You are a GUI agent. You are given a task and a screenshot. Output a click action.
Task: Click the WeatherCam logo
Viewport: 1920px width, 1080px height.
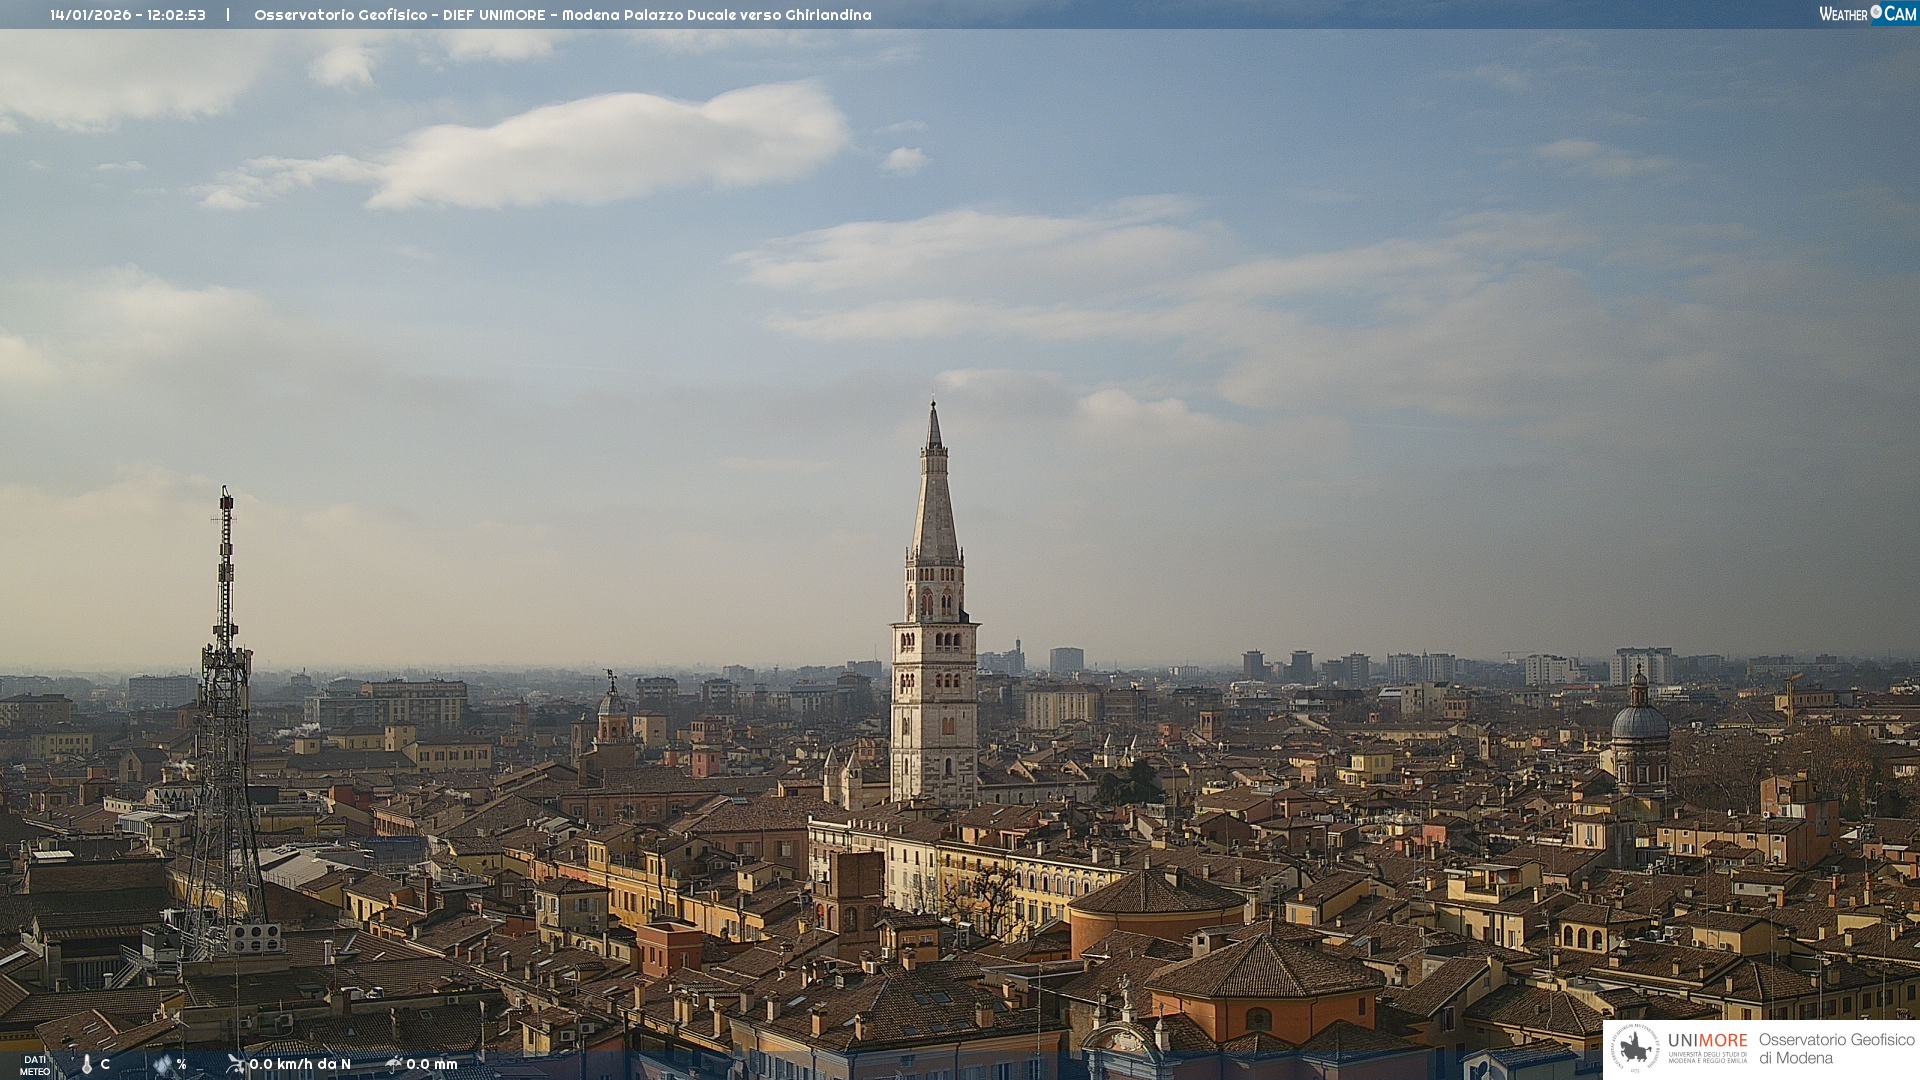(x=1867, y=13)
